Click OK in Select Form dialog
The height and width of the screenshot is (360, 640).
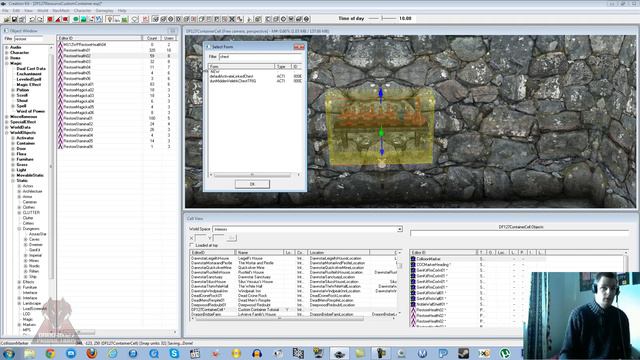pyautogui.click(x=252, y=184)
